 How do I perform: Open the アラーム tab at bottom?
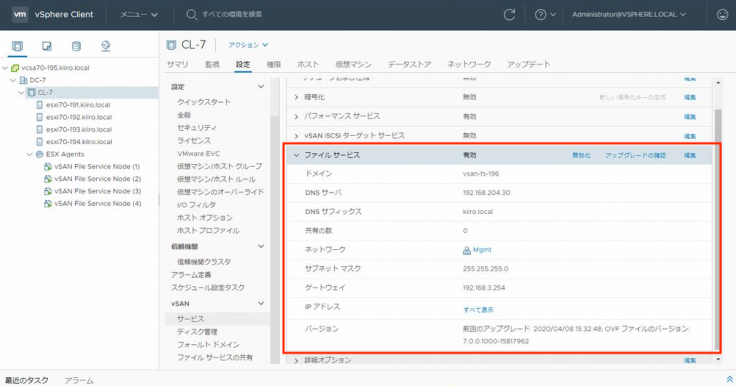click(79, 380)
